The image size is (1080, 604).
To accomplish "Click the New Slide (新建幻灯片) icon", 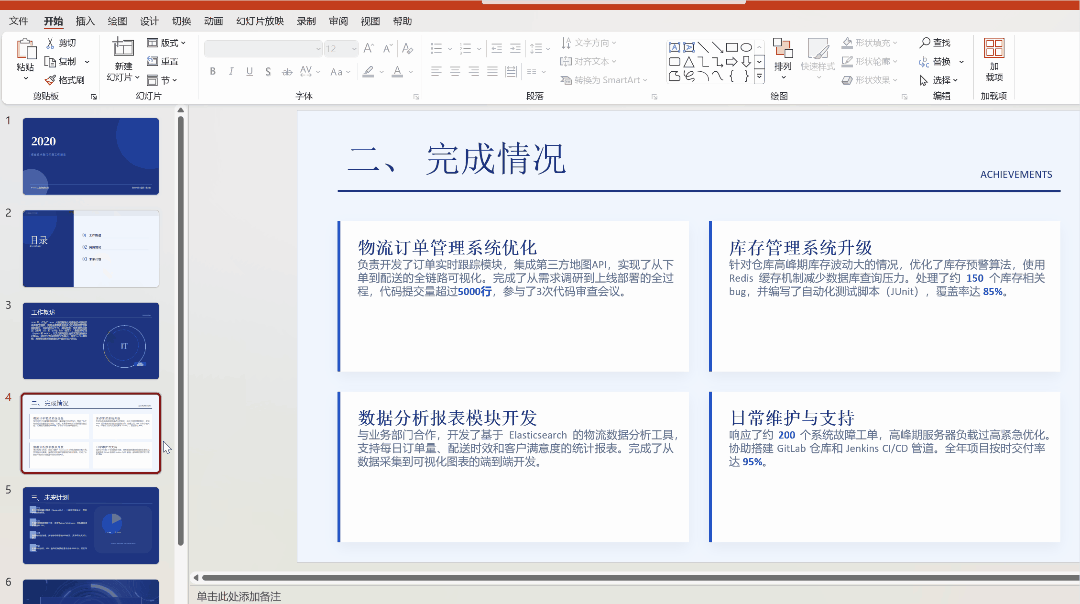I will coord(122,48).
